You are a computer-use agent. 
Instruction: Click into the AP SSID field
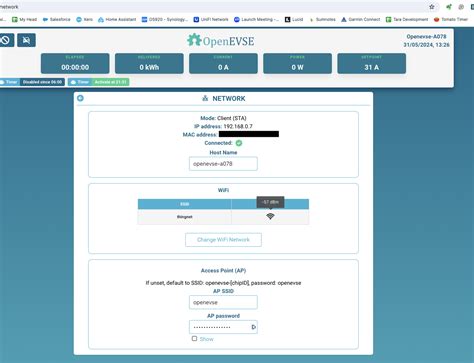223,302
